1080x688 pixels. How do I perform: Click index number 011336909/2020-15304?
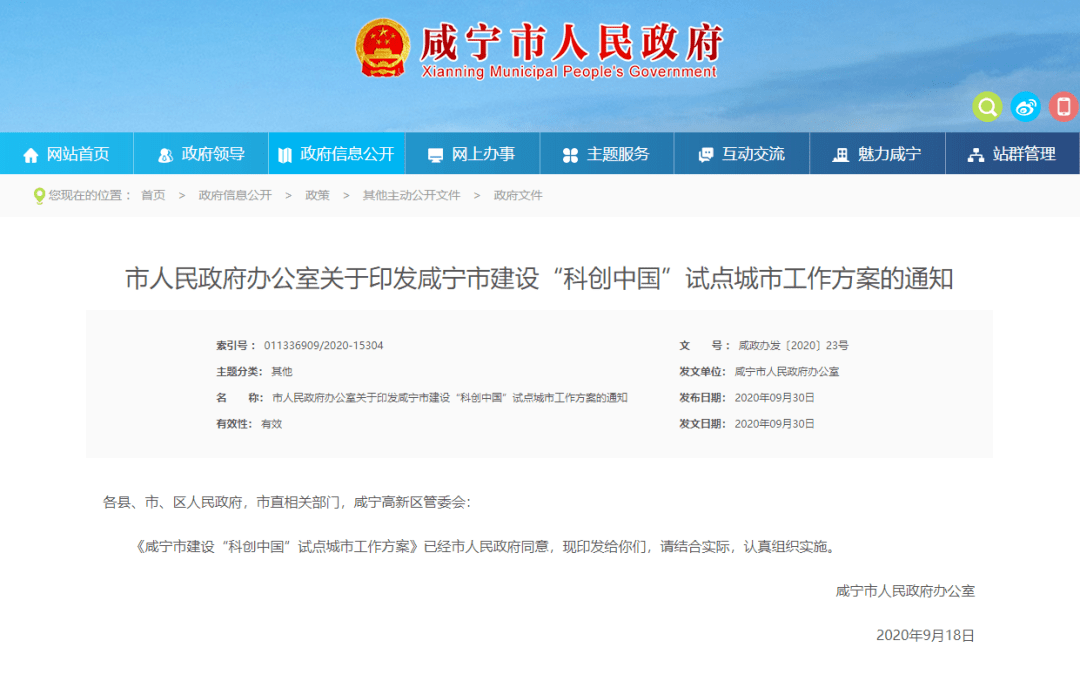point(324,346)
